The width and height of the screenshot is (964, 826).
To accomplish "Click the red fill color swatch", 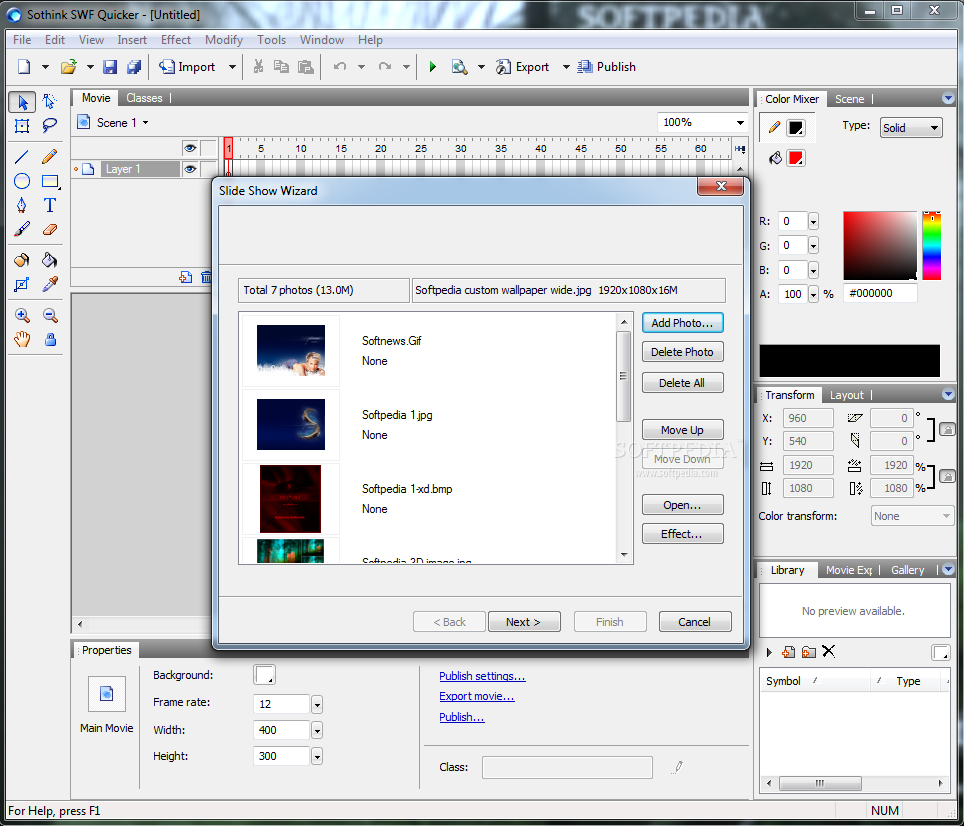I will (796, 158).
